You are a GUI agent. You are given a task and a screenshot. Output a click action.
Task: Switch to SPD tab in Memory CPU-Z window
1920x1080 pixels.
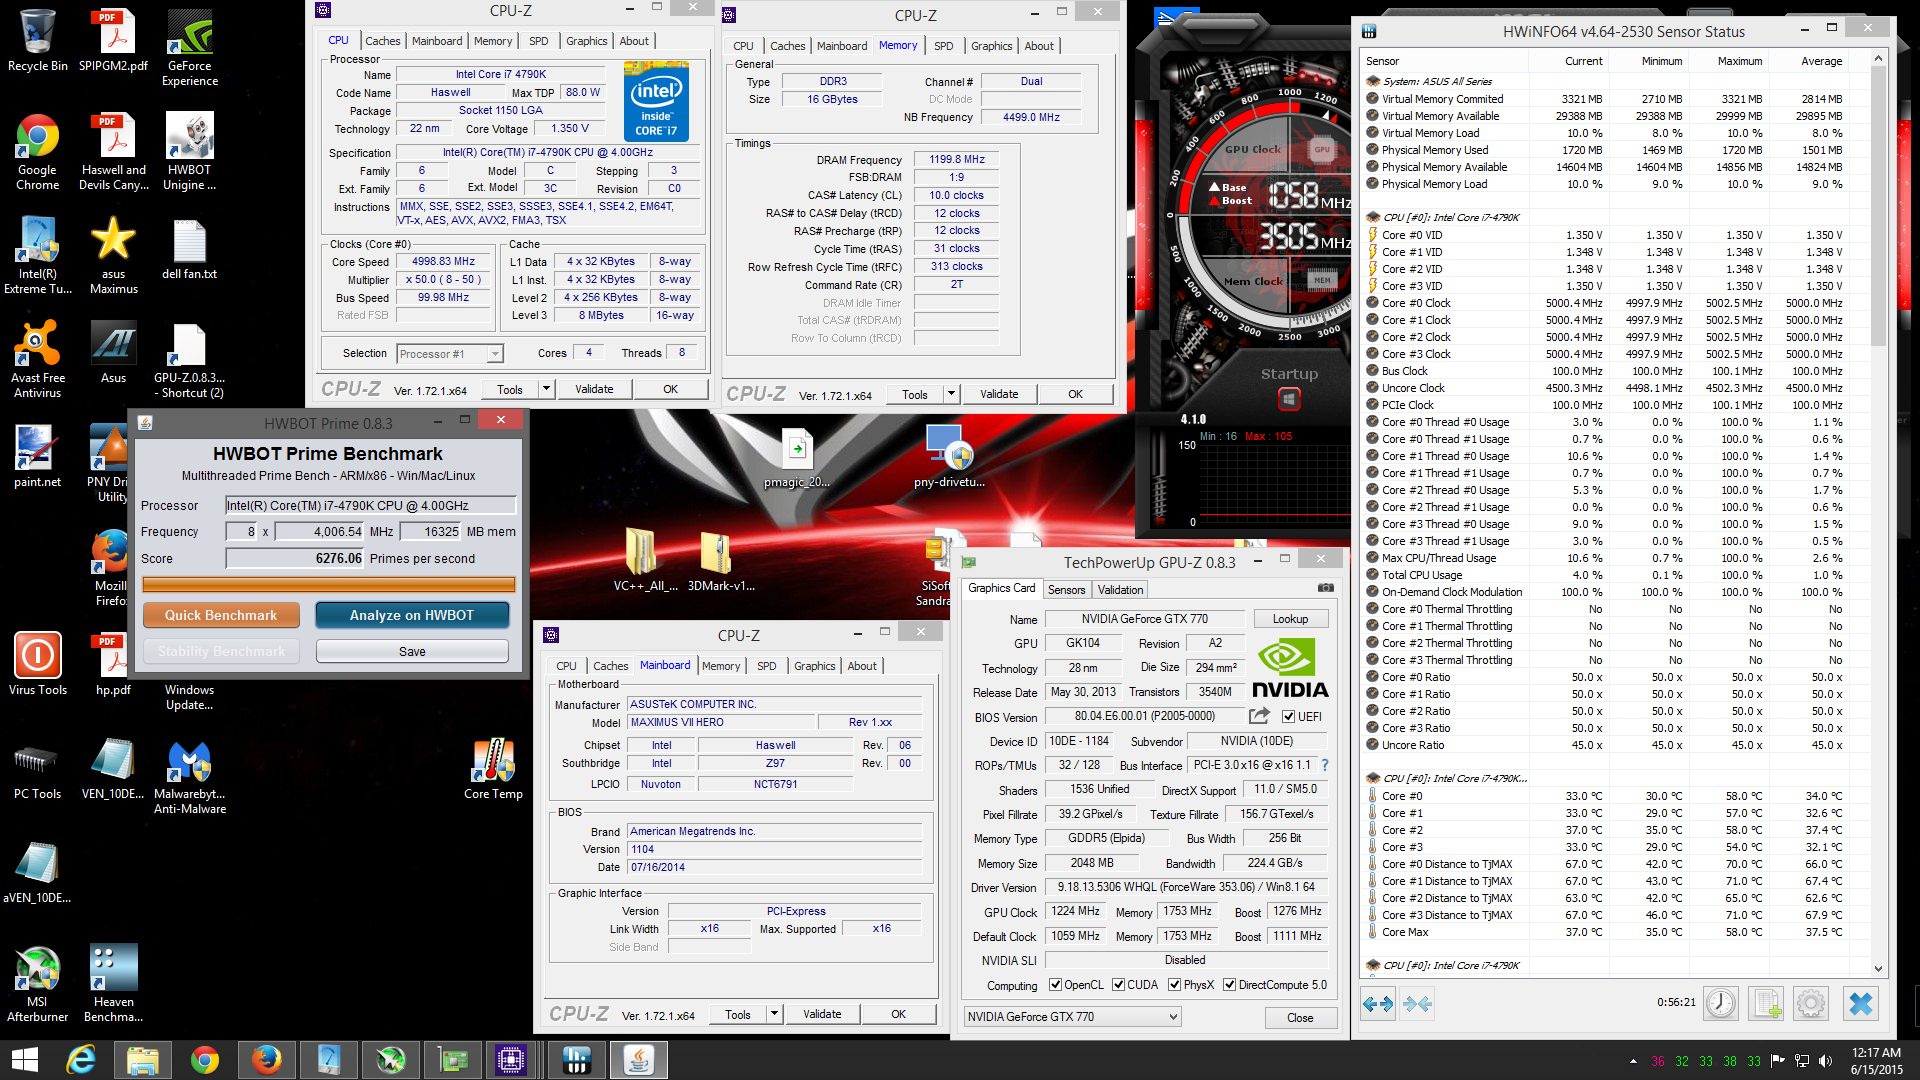pos(943,46)
